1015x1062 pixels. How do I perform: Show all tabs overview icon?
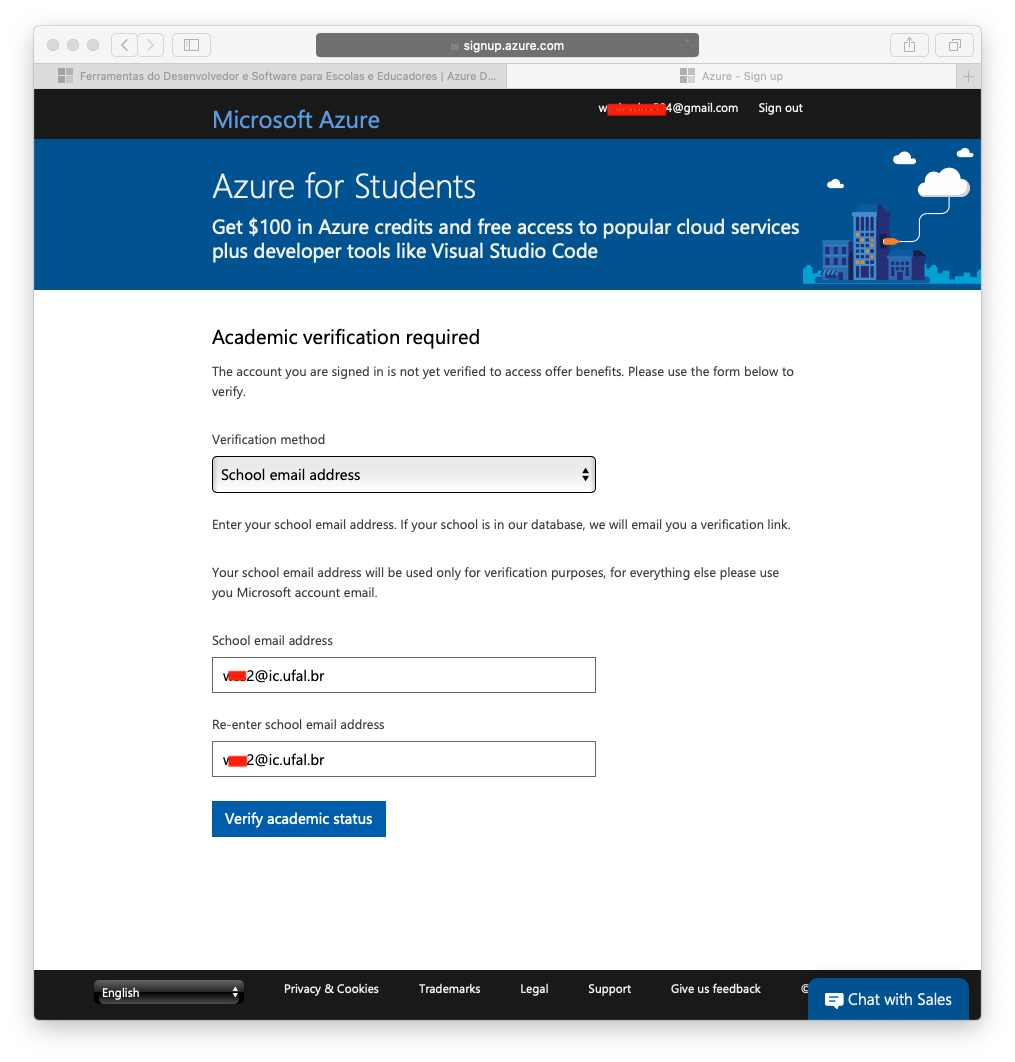click(954, 45)
